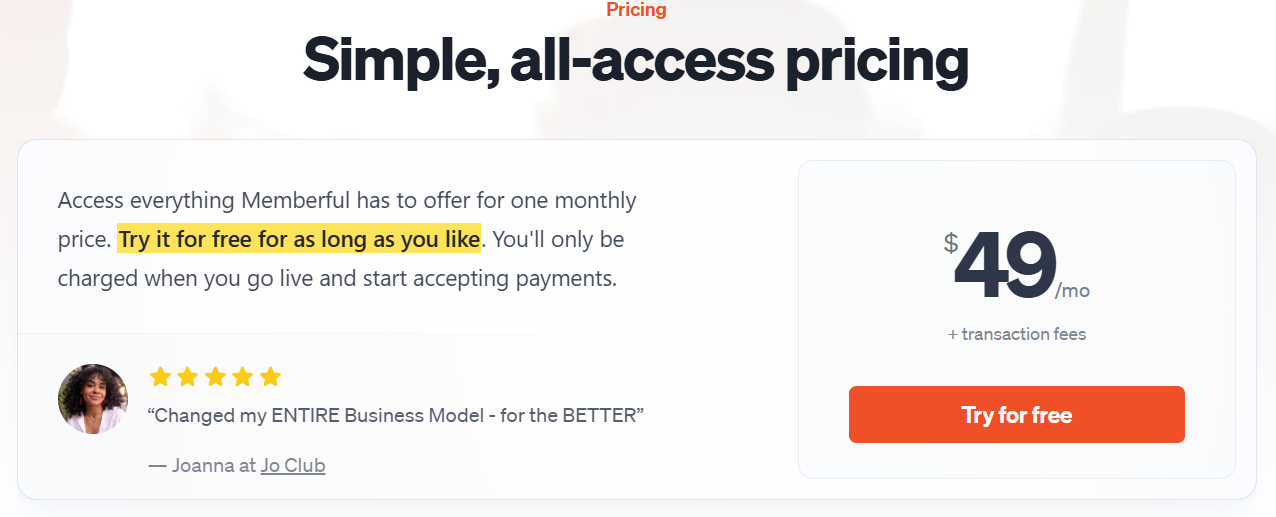Click the second yellow rating star
The image size is (1276, 517).
pyautogui.click(x=188, y=377)
